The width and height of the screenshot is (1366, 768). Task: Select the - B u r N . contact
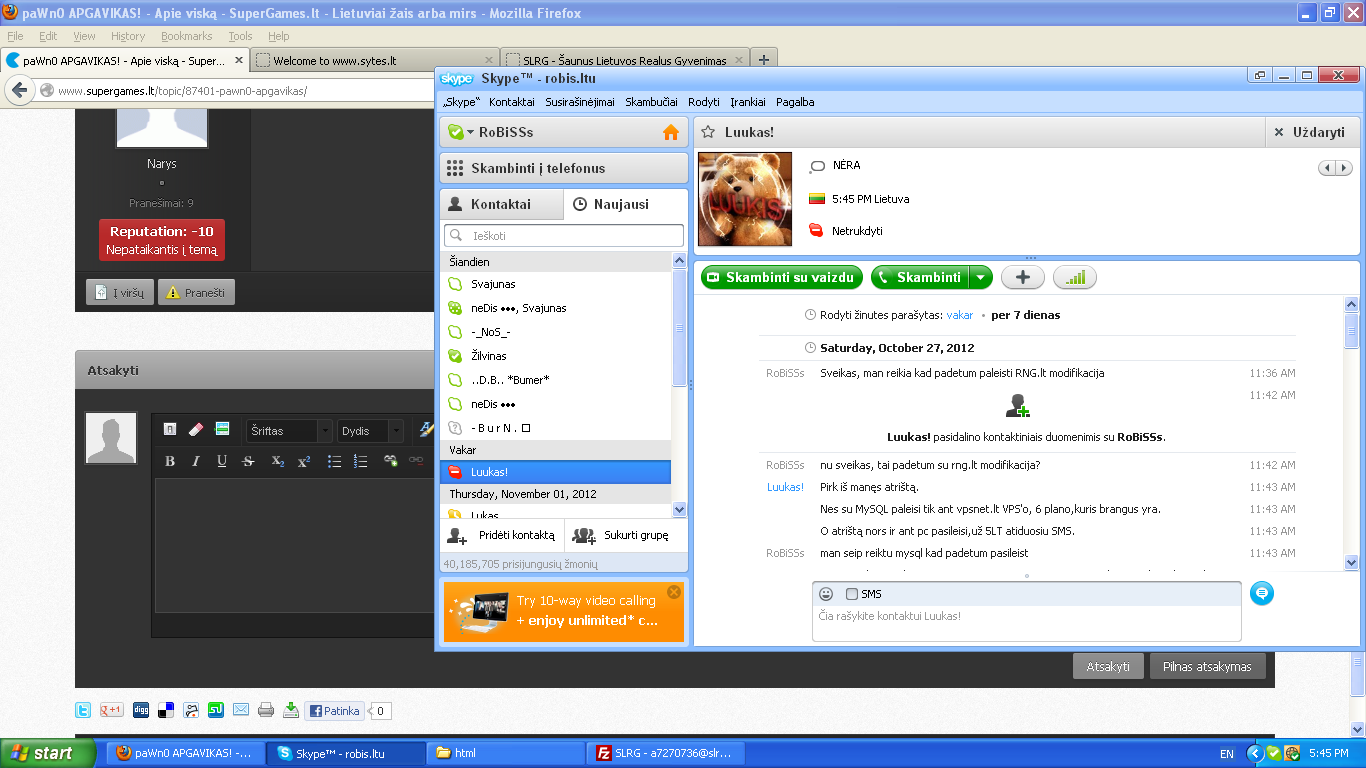(556, 428)
